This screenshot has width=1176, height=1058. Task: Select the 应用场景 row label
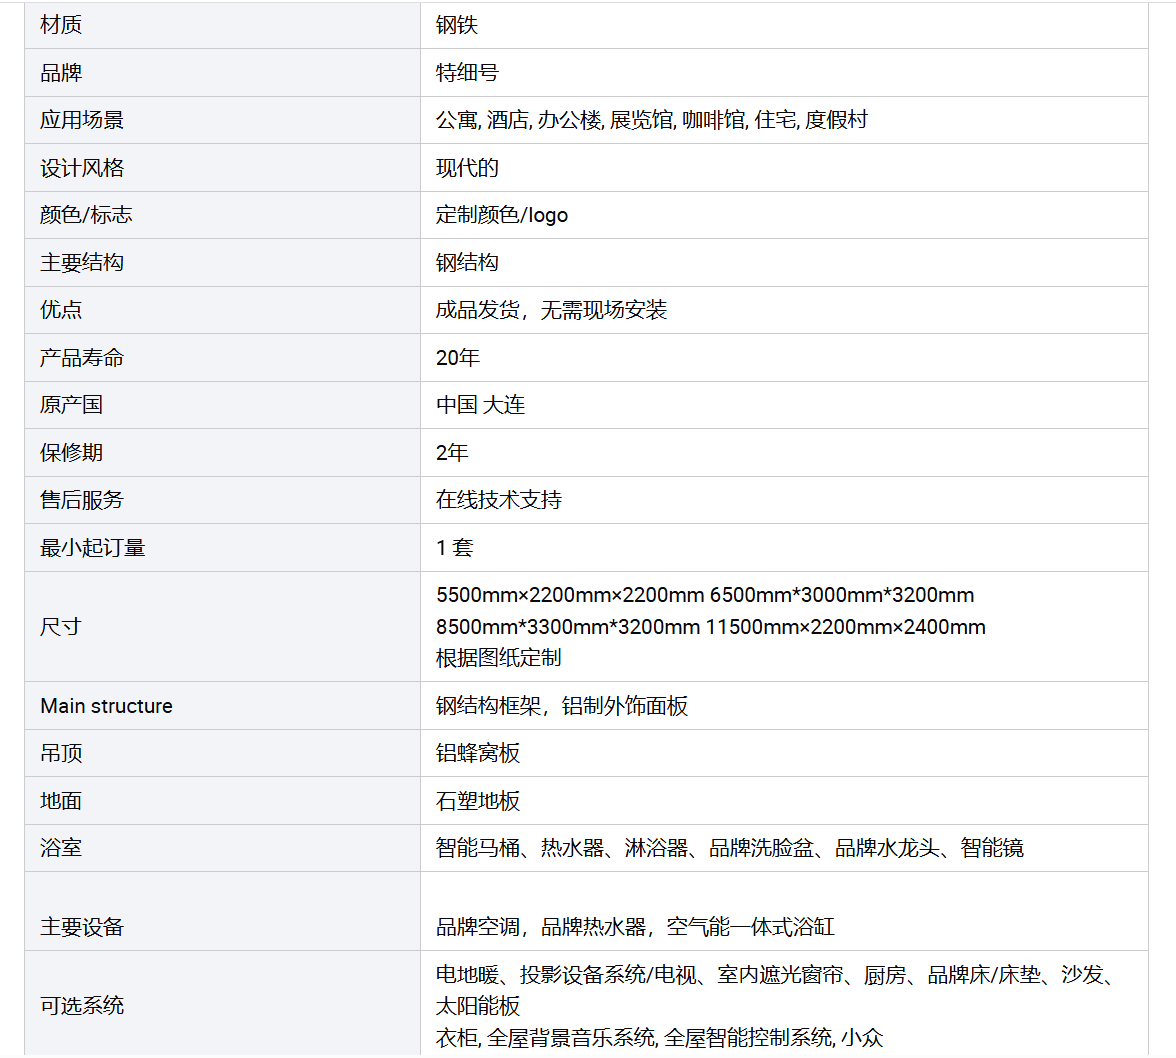82,120
